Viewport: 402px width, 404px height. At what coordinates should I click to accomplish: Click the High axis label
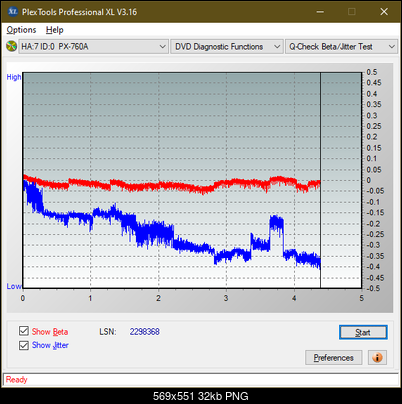click(14, 77)
